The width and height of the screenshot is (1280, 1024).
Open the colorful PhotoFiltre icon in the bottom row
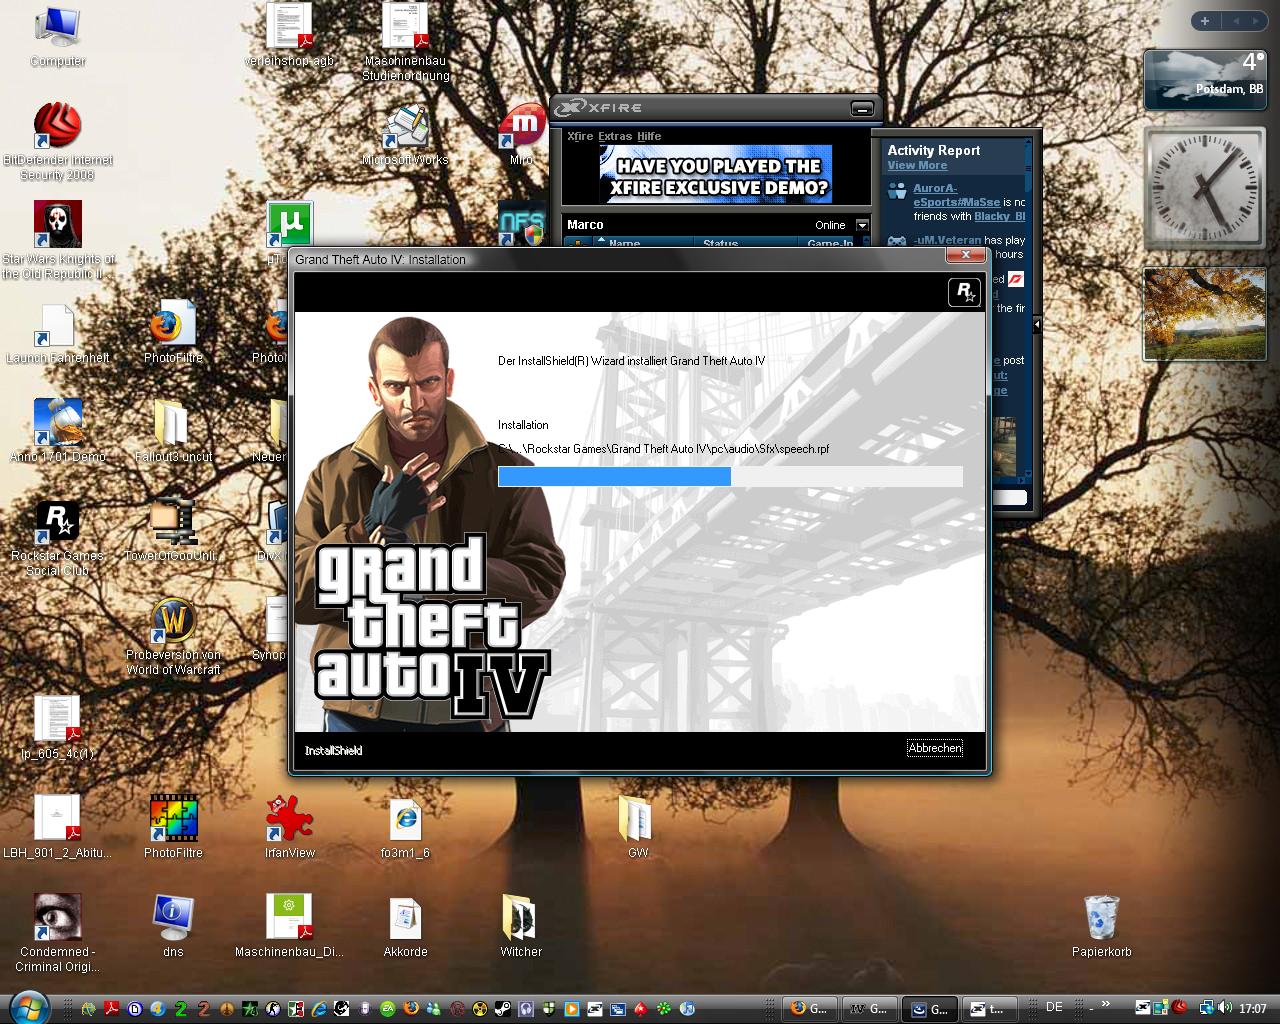click(174, 828)
